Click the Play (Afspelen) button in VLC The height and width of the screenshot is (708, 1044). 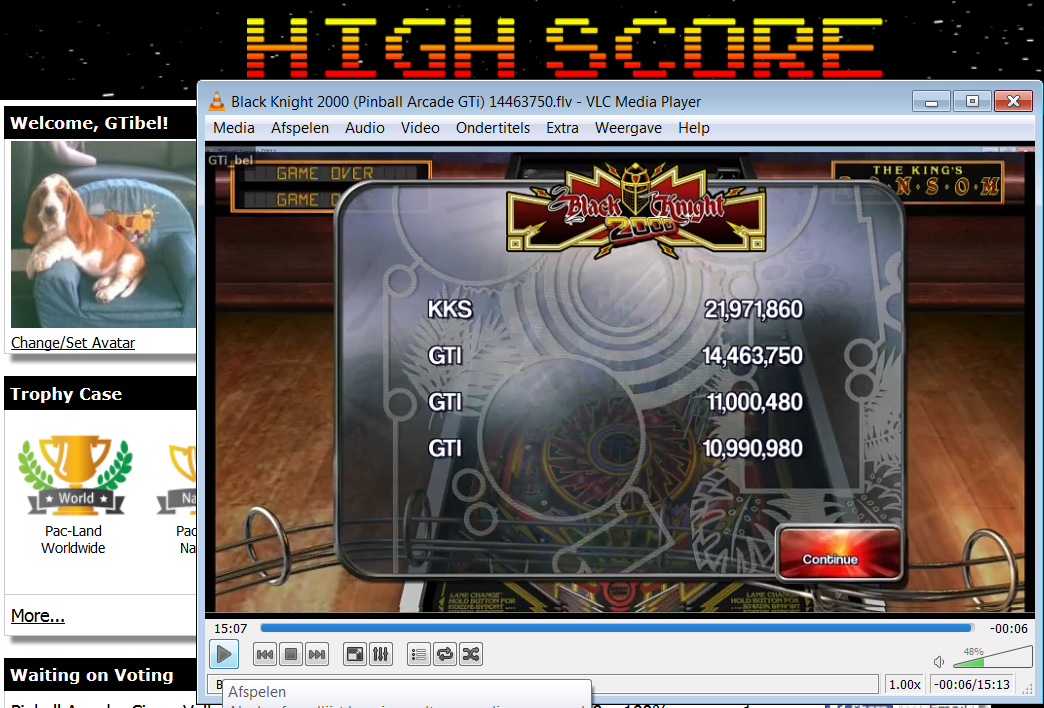pyautogui.click(x=224, y=654)
